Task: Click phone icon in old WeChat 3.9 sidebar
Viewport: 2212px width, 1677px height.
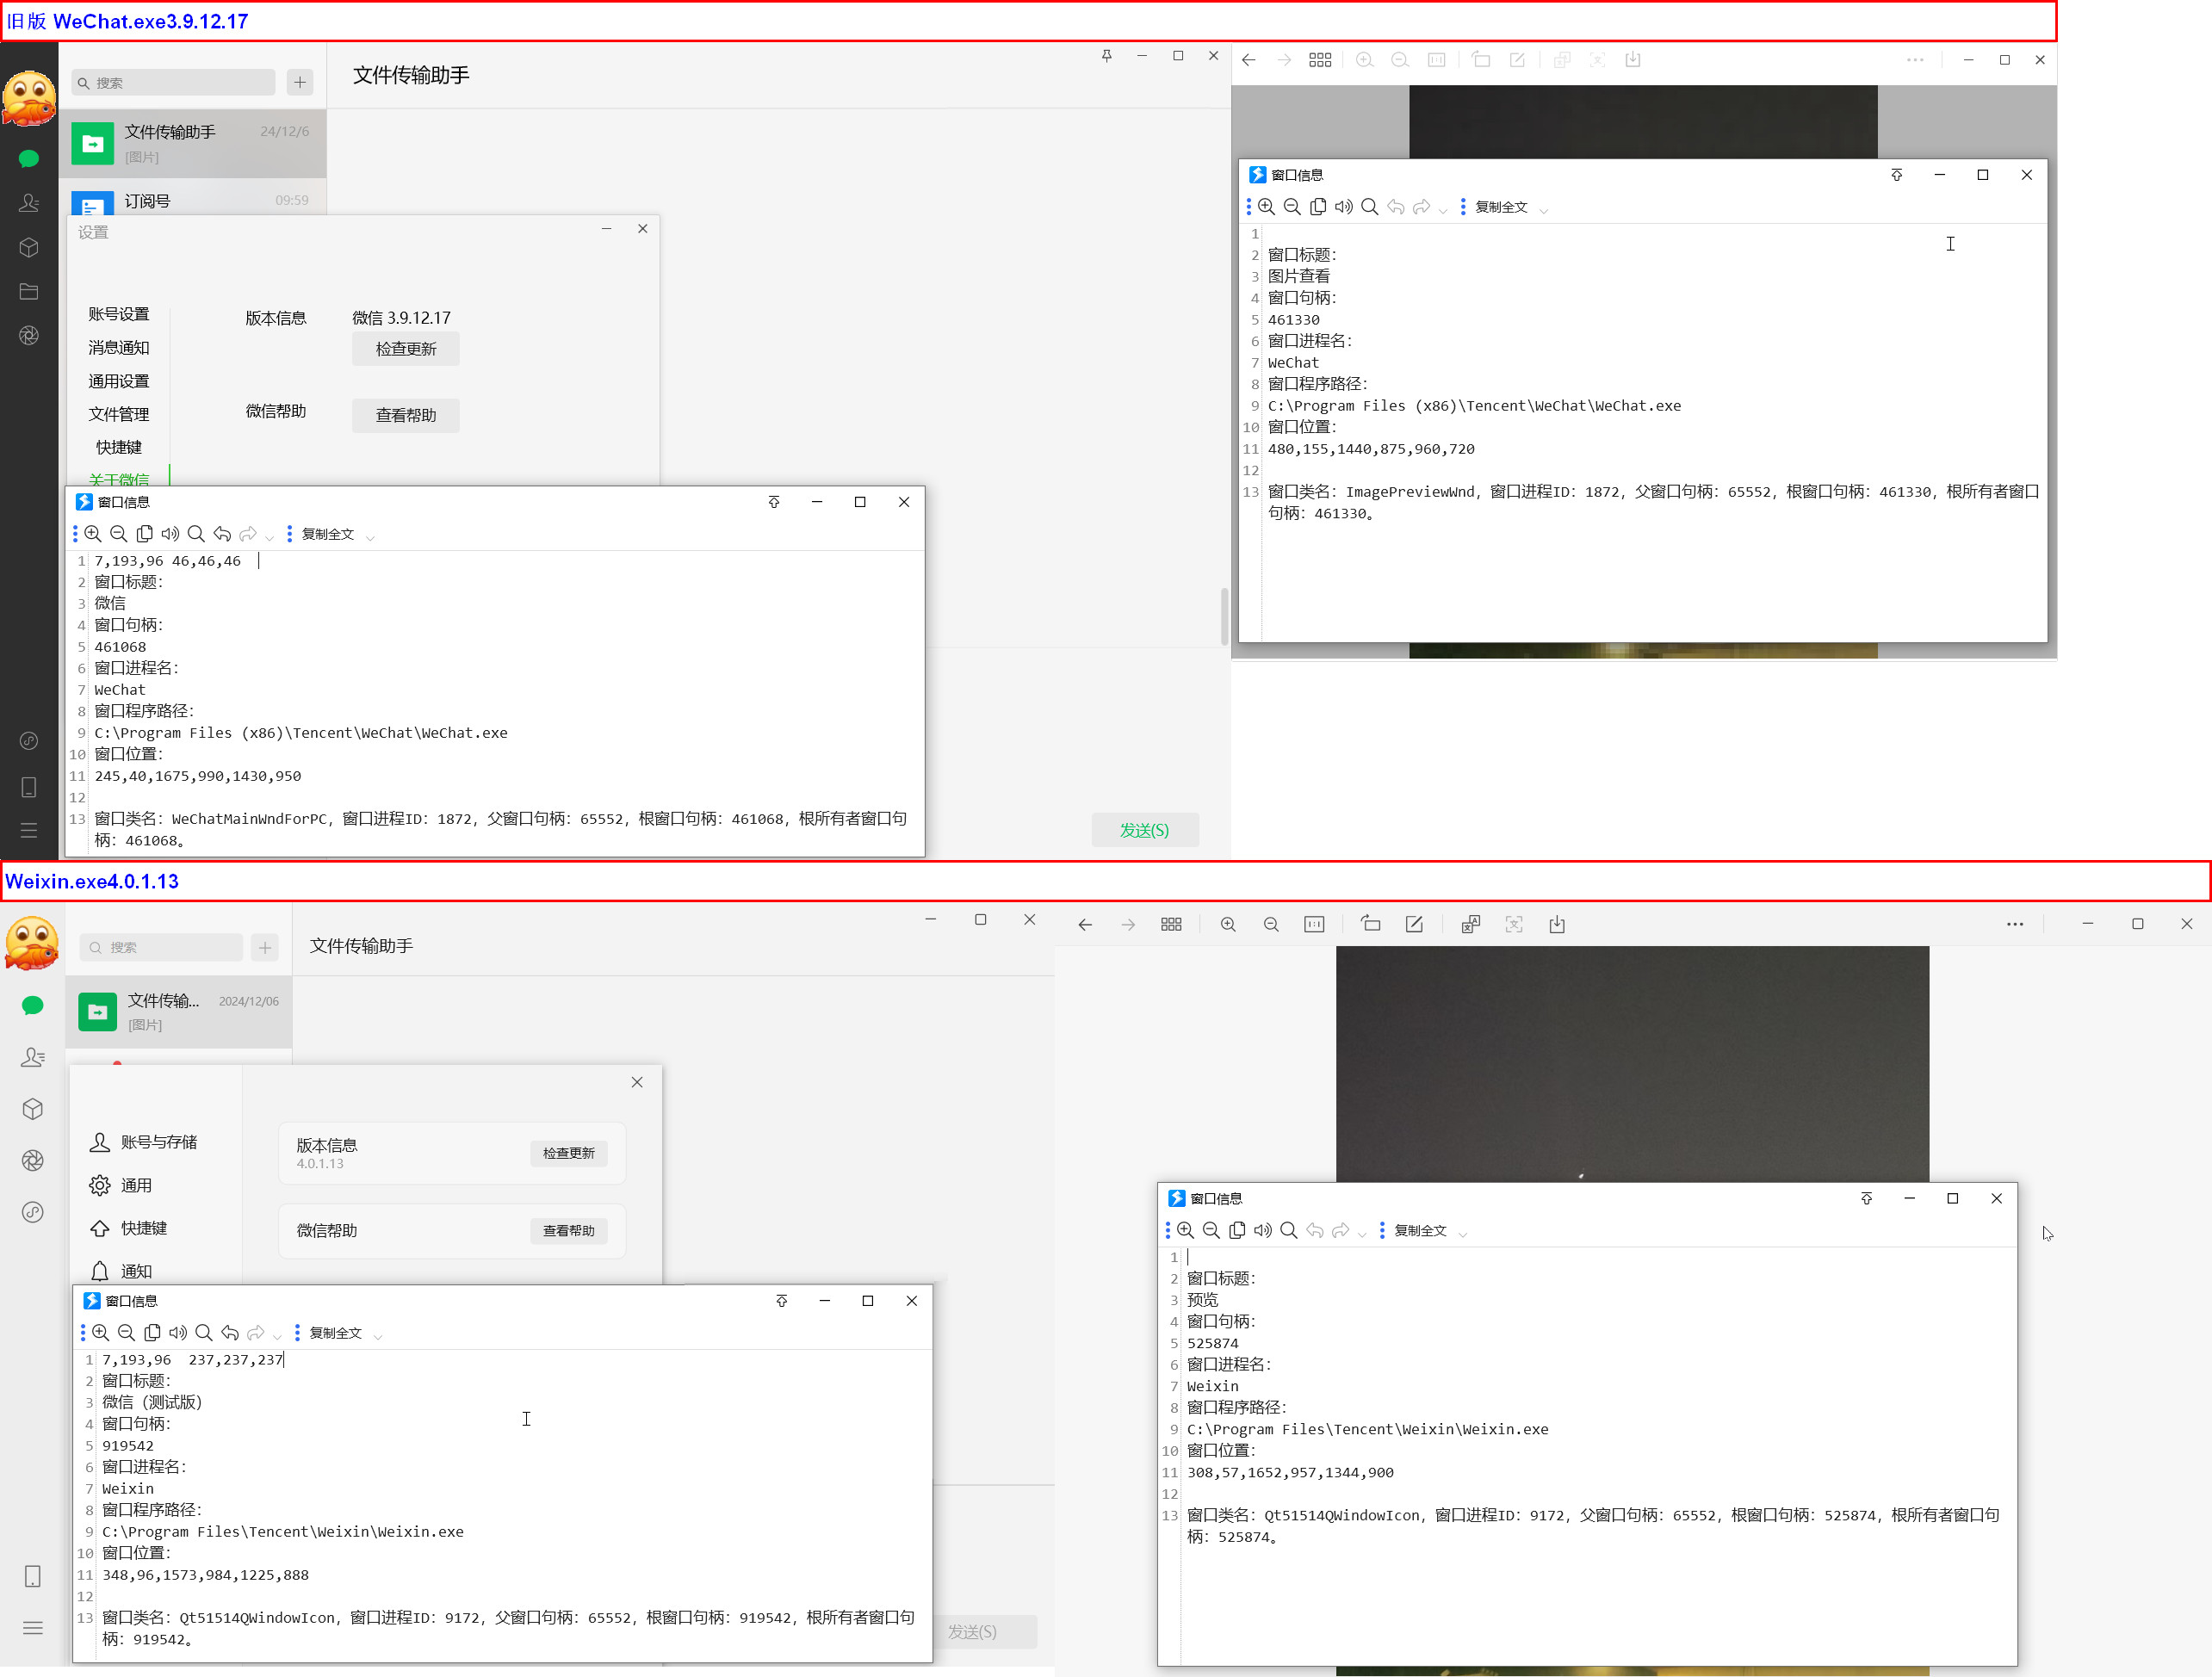Action: point(29,787)
